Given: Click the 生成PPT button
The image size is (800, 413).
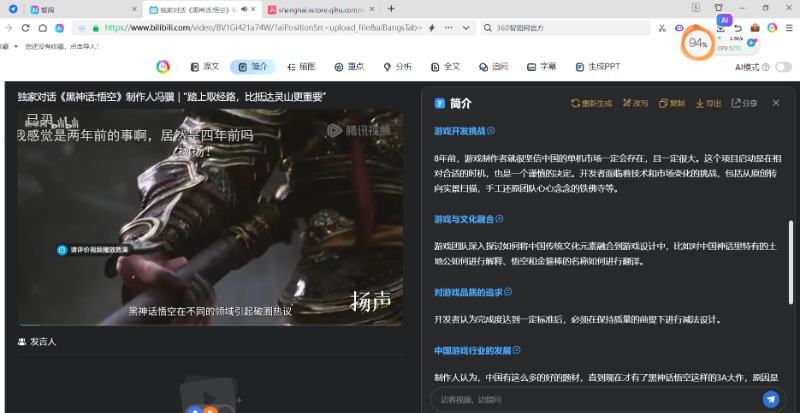Looking at the screenshot, I should click(x=597, y=67).
